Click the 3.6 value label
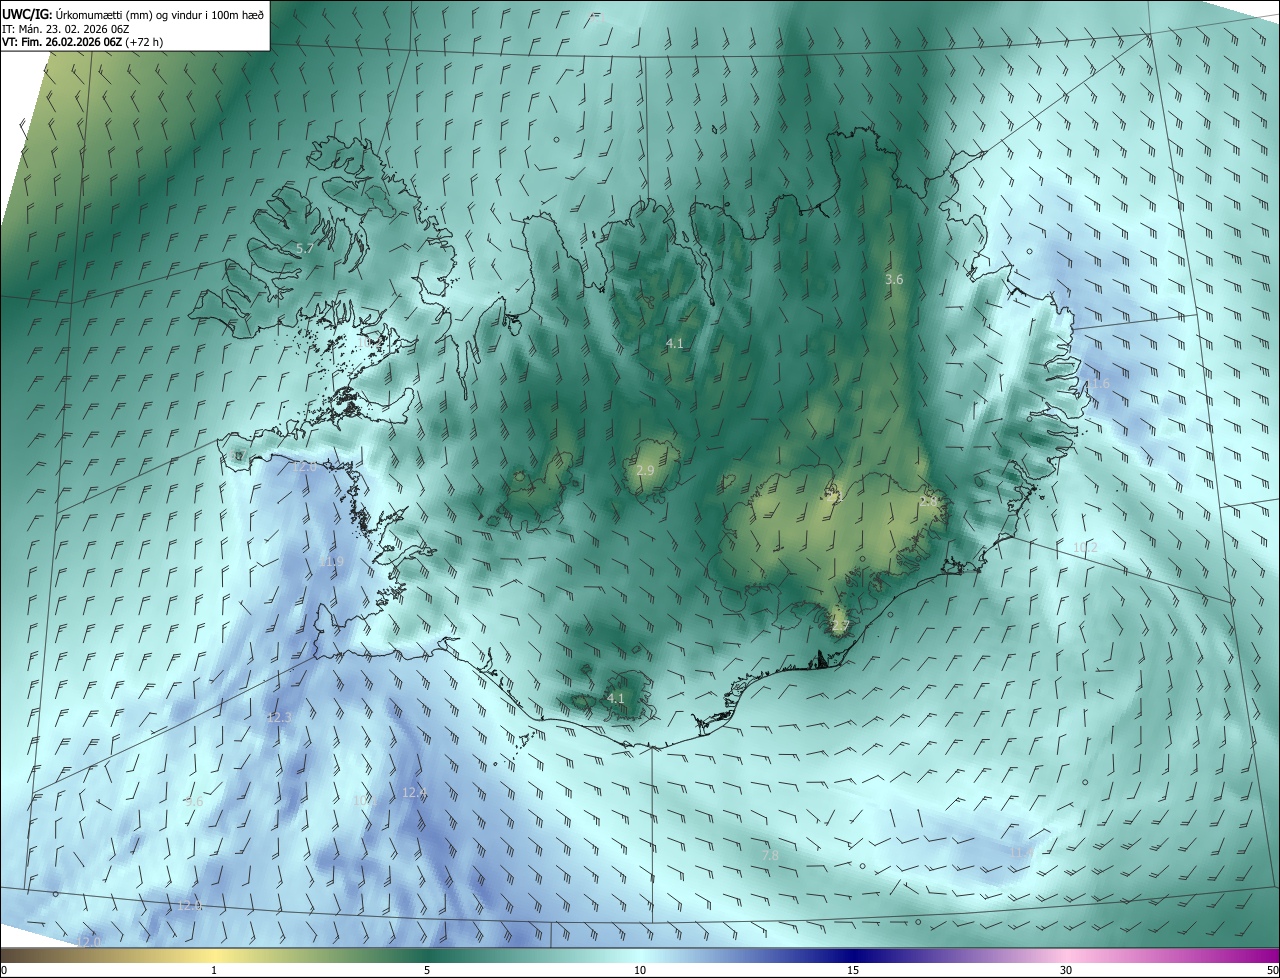Screen dimensions: 1280x978 (x=894, y=280)
